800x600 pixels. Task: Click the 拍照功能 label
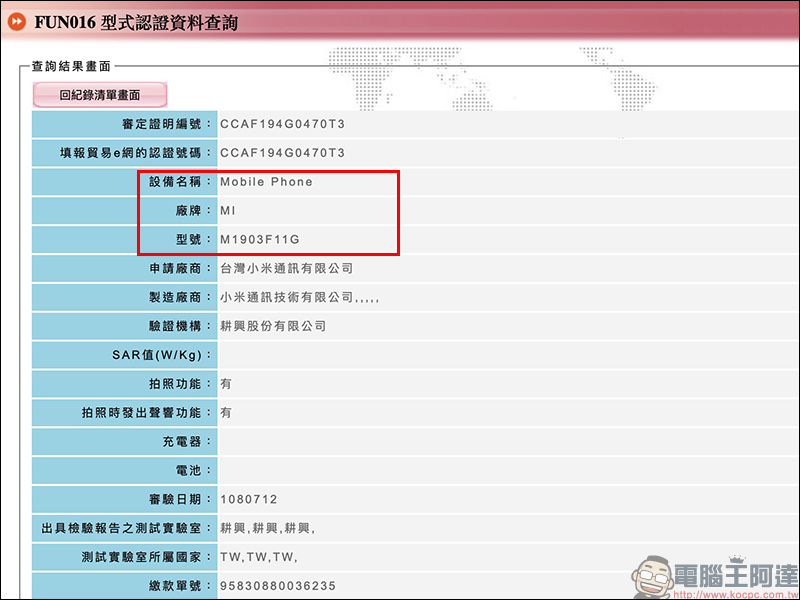click(180, 384)
